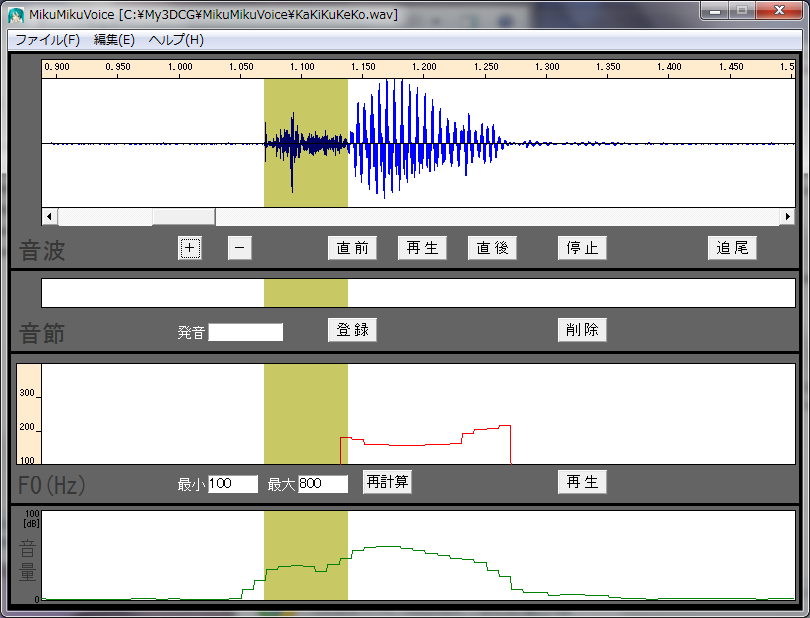Play the F0 with the F0 再生 button

click(582, 482)
